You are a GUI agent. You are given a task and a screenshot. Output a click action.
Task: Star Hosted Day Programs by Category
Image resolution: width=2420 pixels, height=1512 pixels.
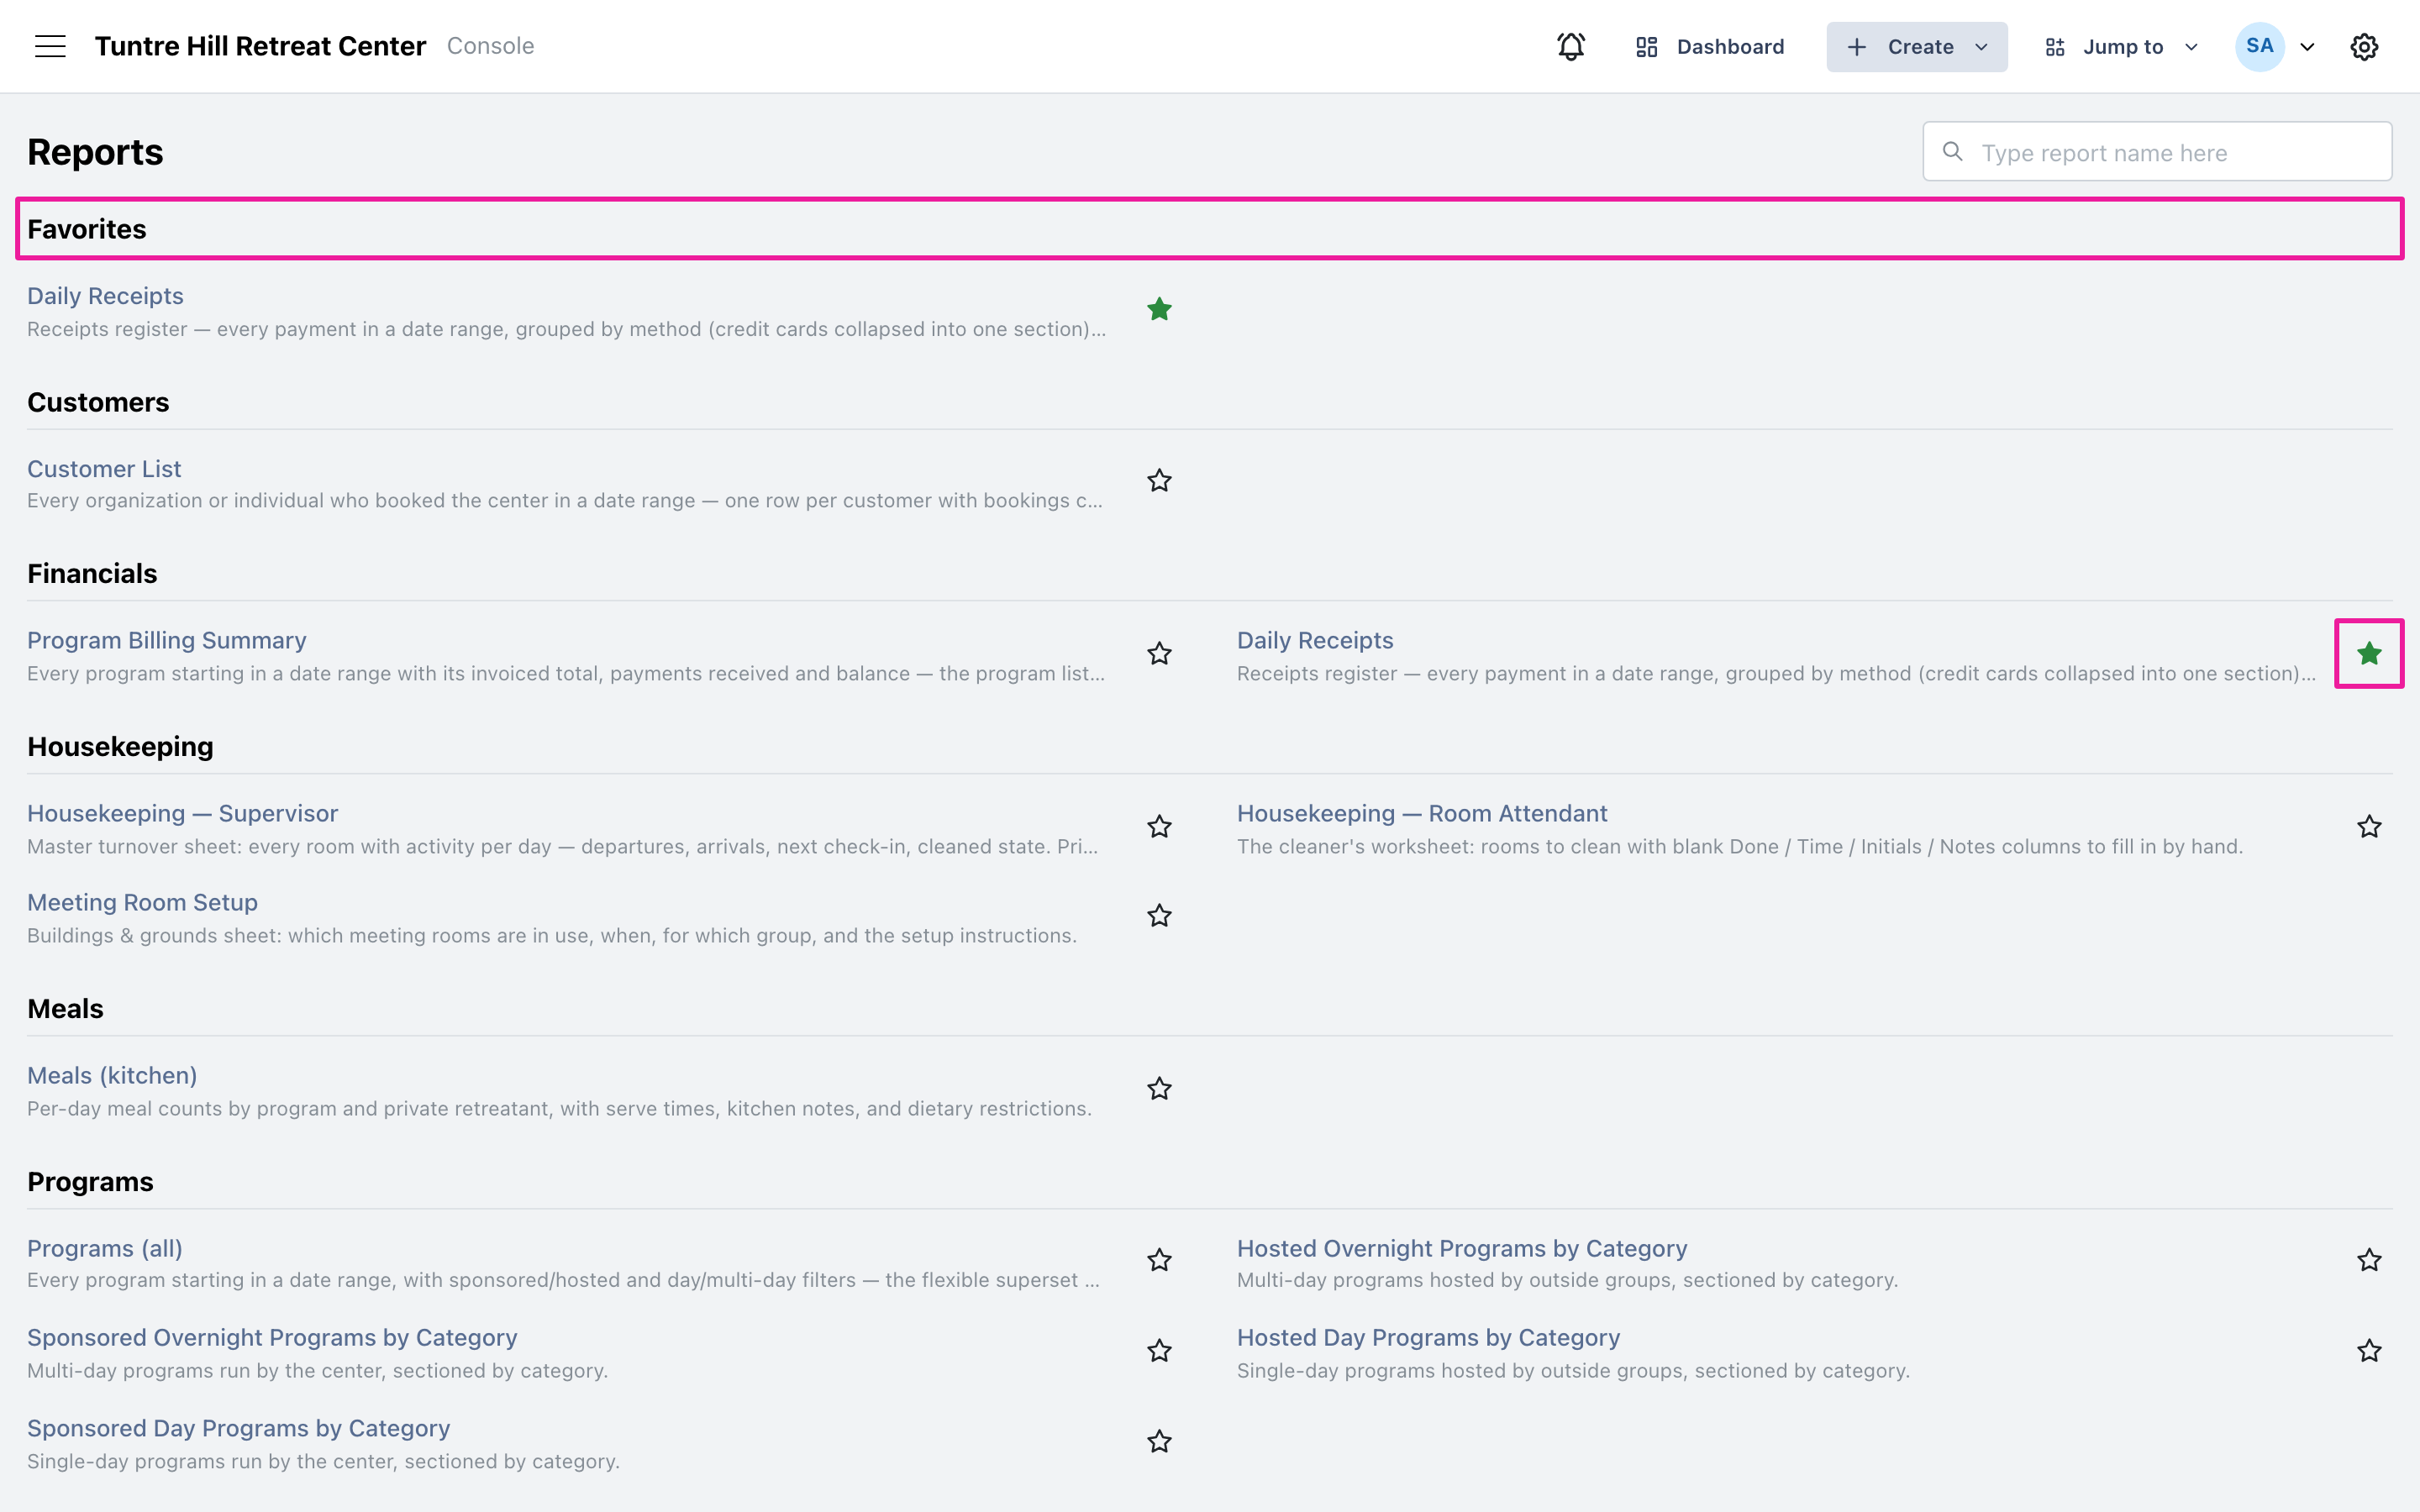(2369, 1351)
